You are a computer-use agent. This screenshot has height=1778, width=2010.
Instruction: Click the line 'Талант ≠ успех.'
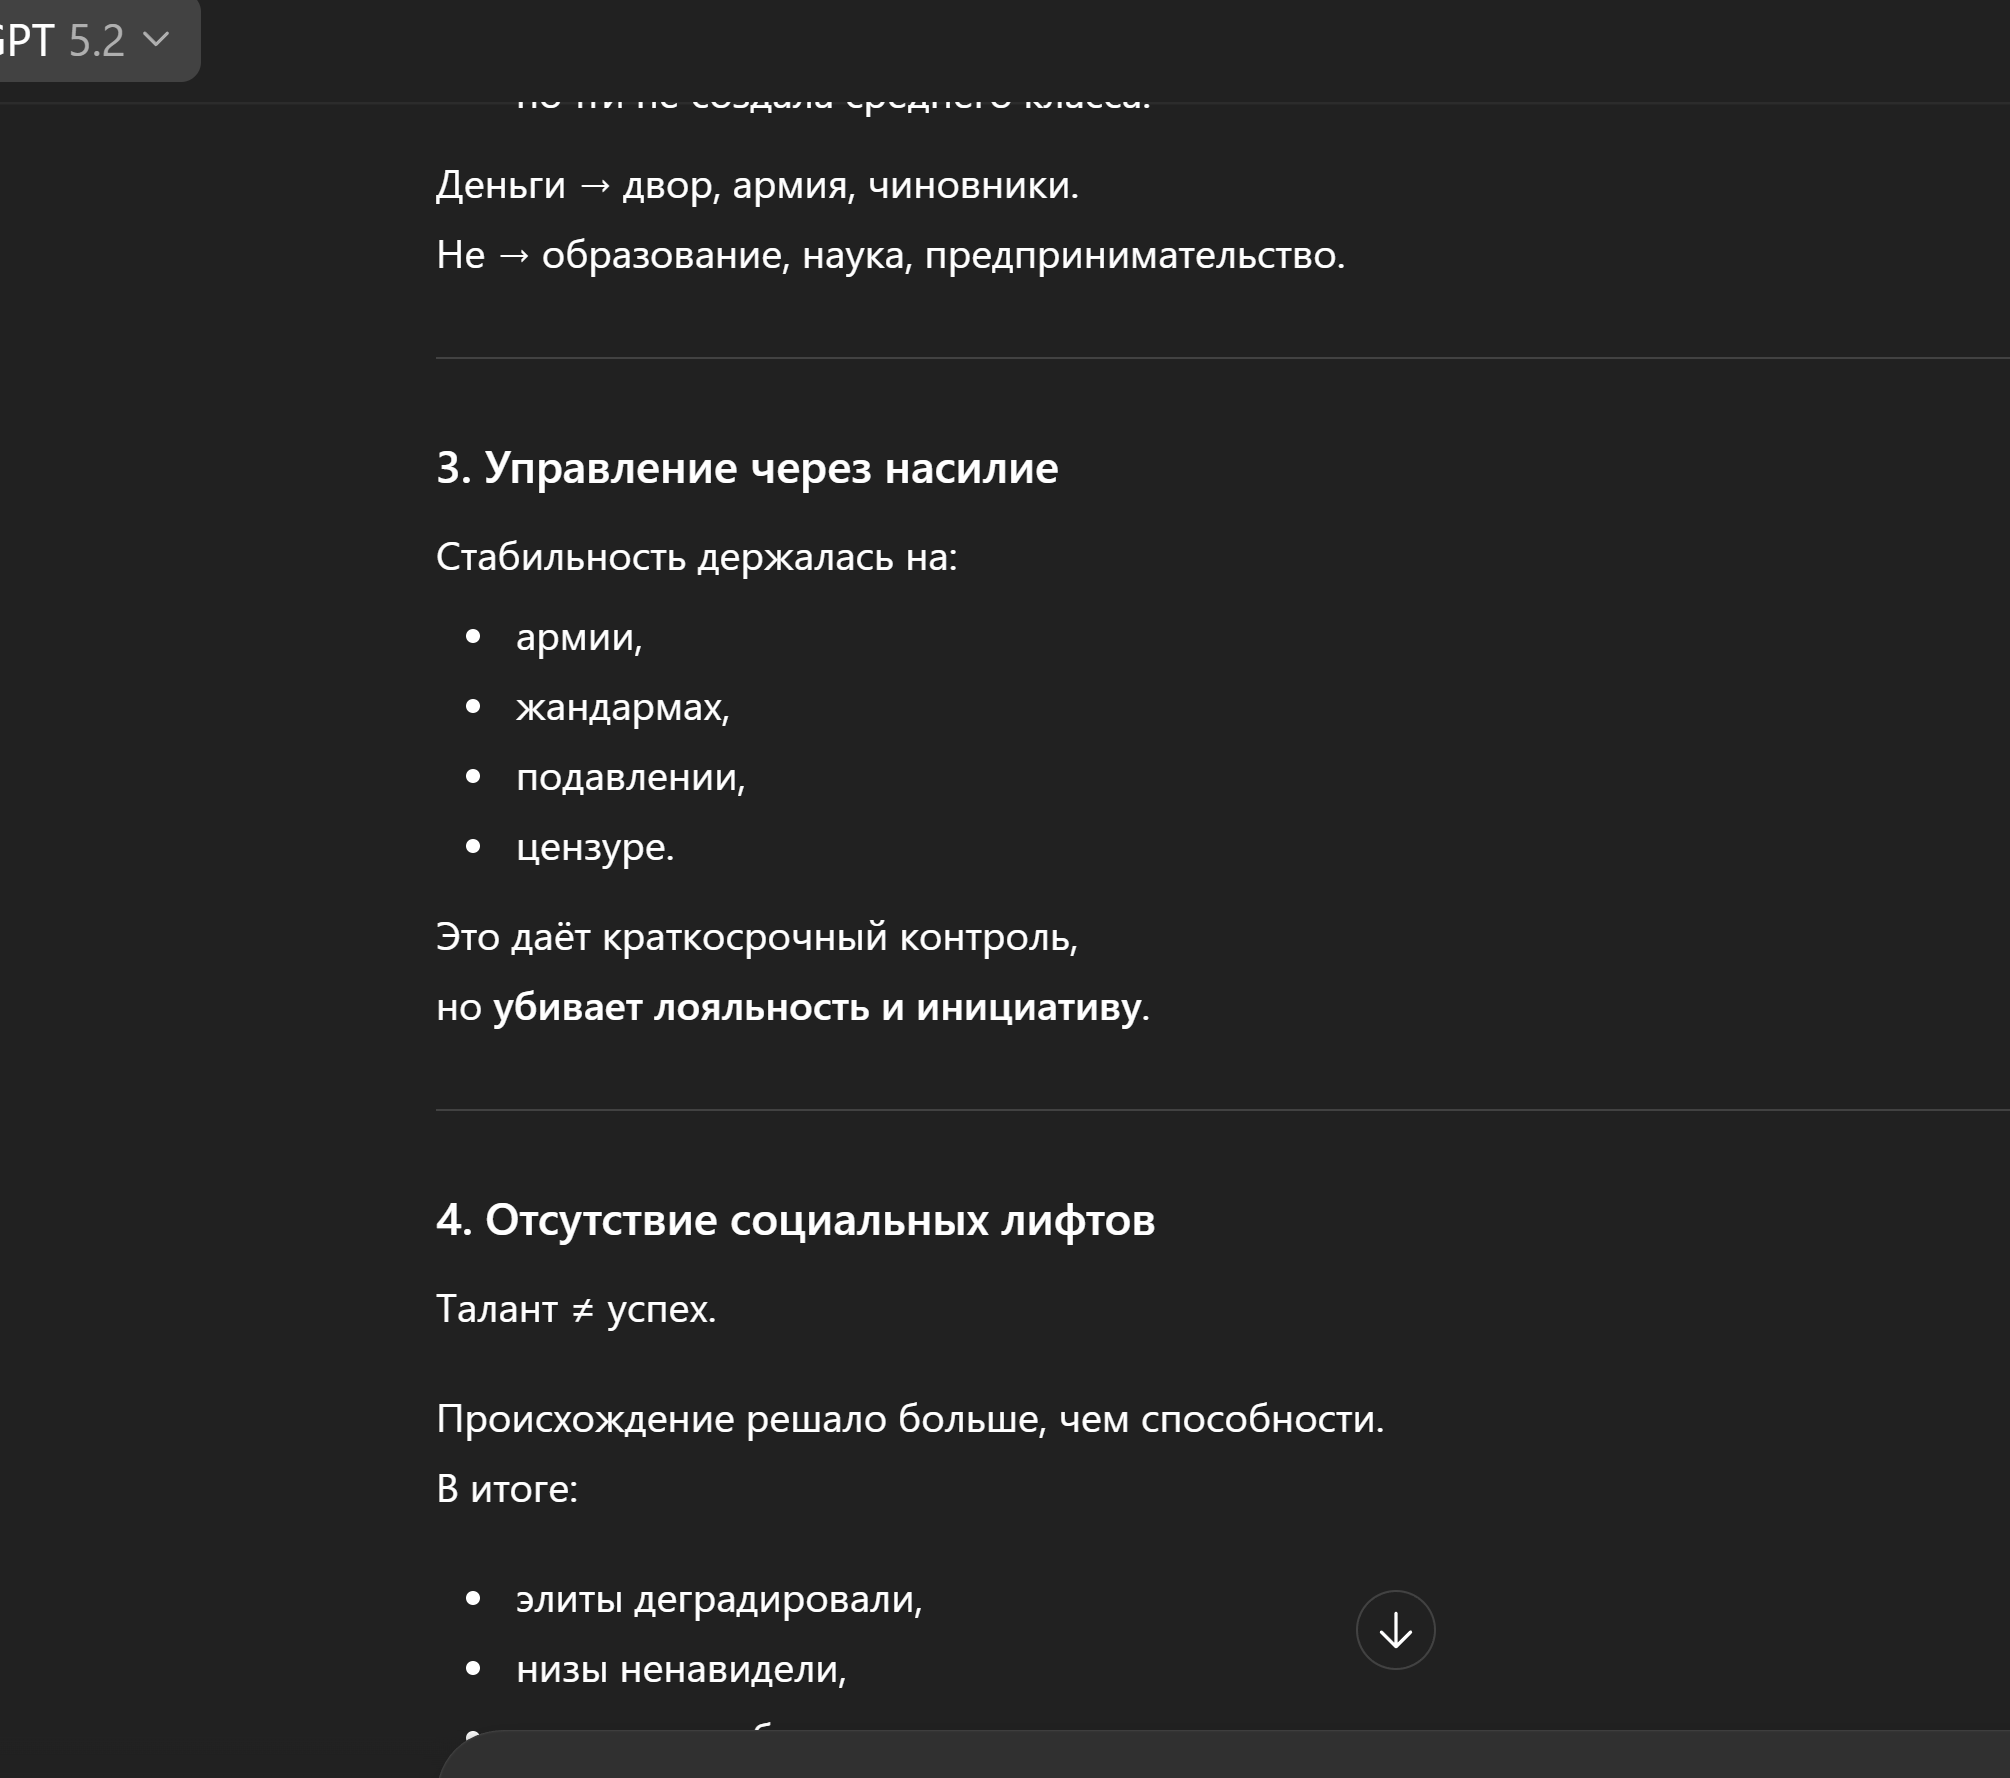coord(576,1309)
